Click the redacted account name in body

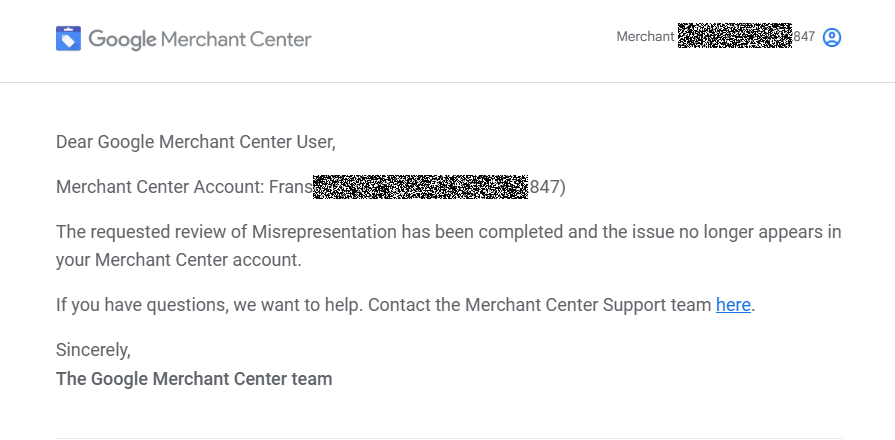(421, 187)
